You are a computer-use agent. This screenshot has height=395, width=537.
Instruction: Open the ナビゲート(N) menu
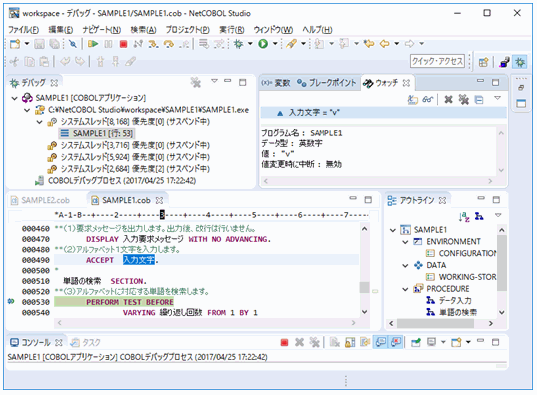pyautogui.click(x=101, y=30)
